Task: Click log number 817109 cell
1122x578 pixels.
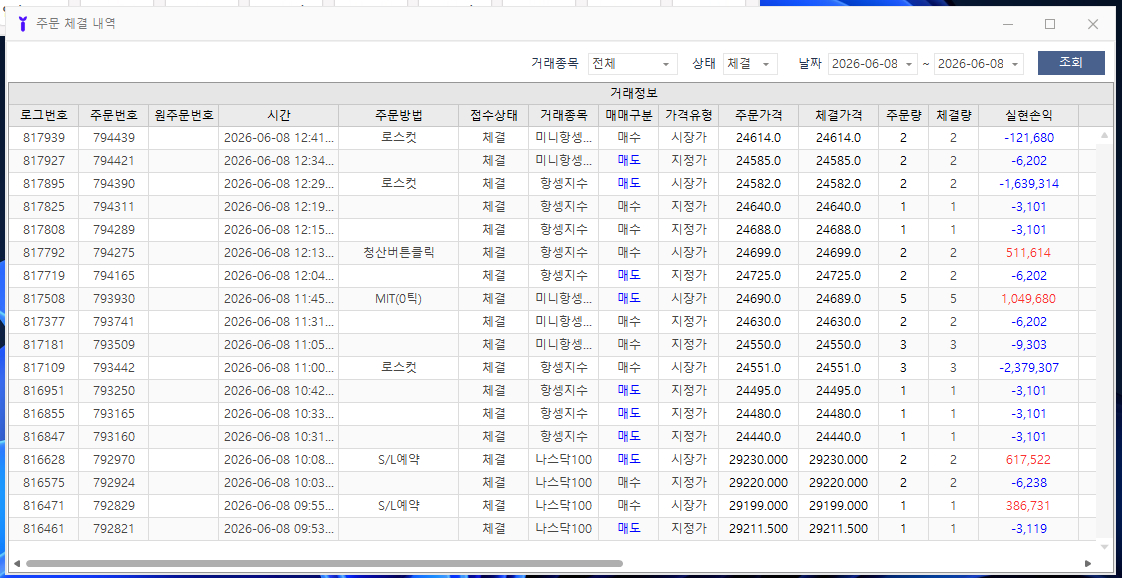Action: point(44,367)
